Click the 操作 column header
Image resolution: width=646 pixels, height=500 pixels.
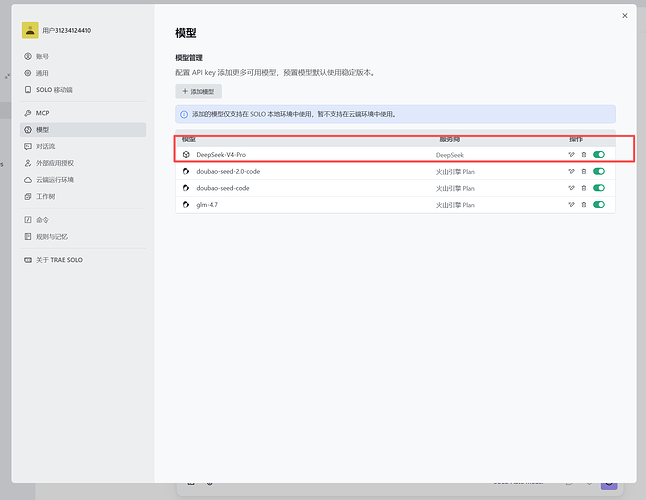click(x=576, y=139)
